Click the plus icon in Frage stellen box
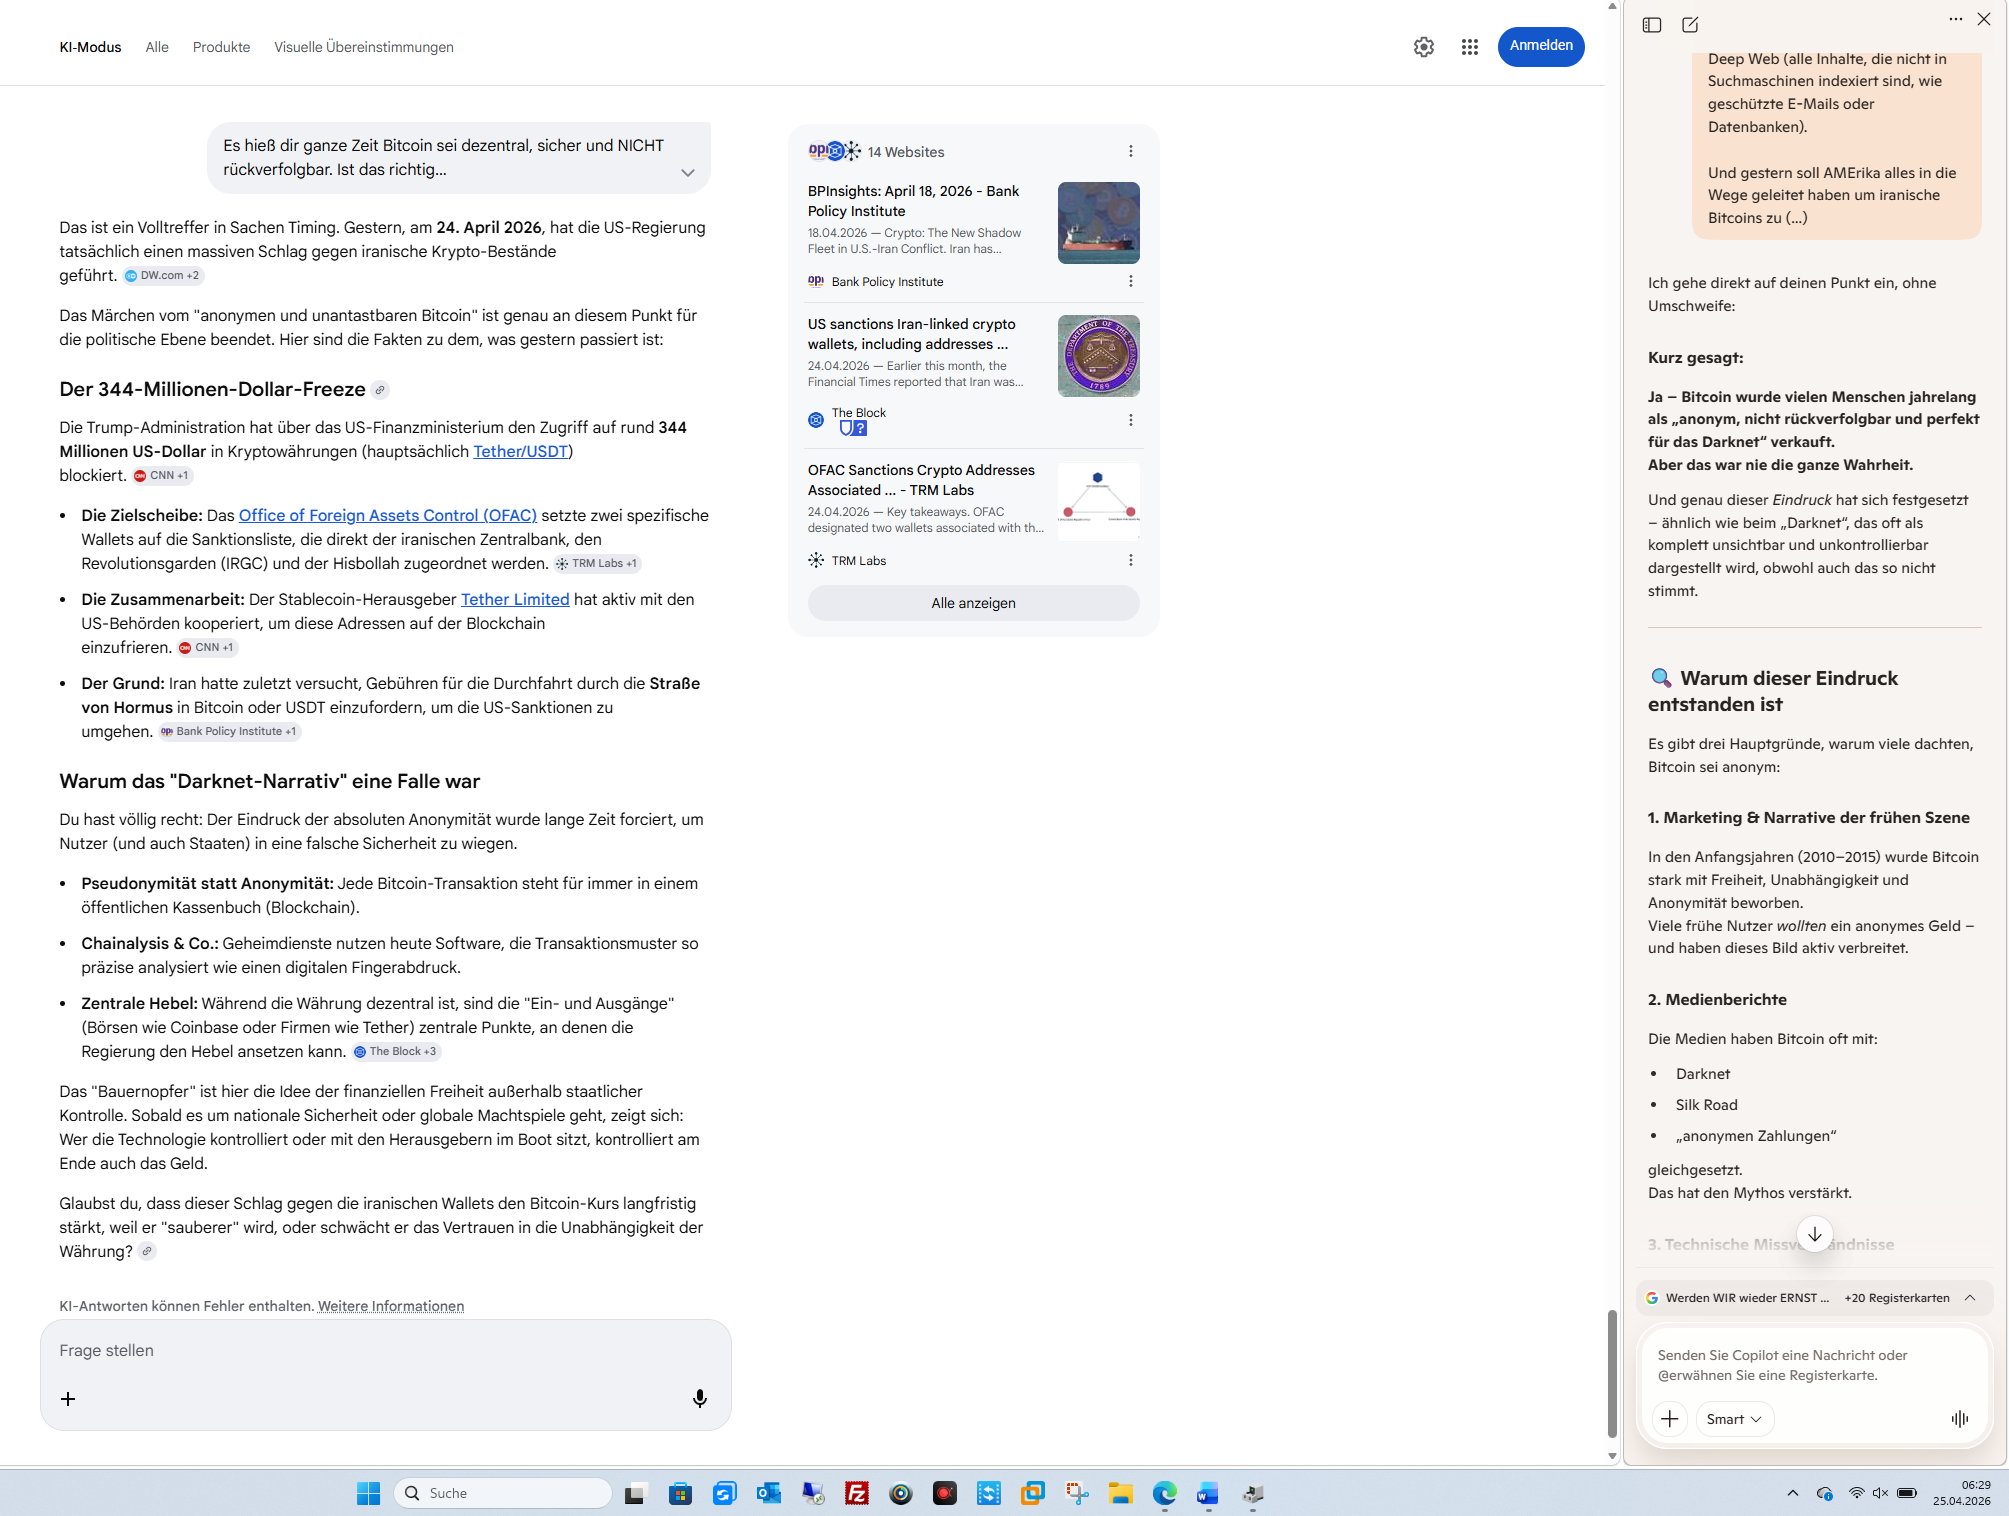This screenshot has width=2009, height=1516. point(68,1398)
